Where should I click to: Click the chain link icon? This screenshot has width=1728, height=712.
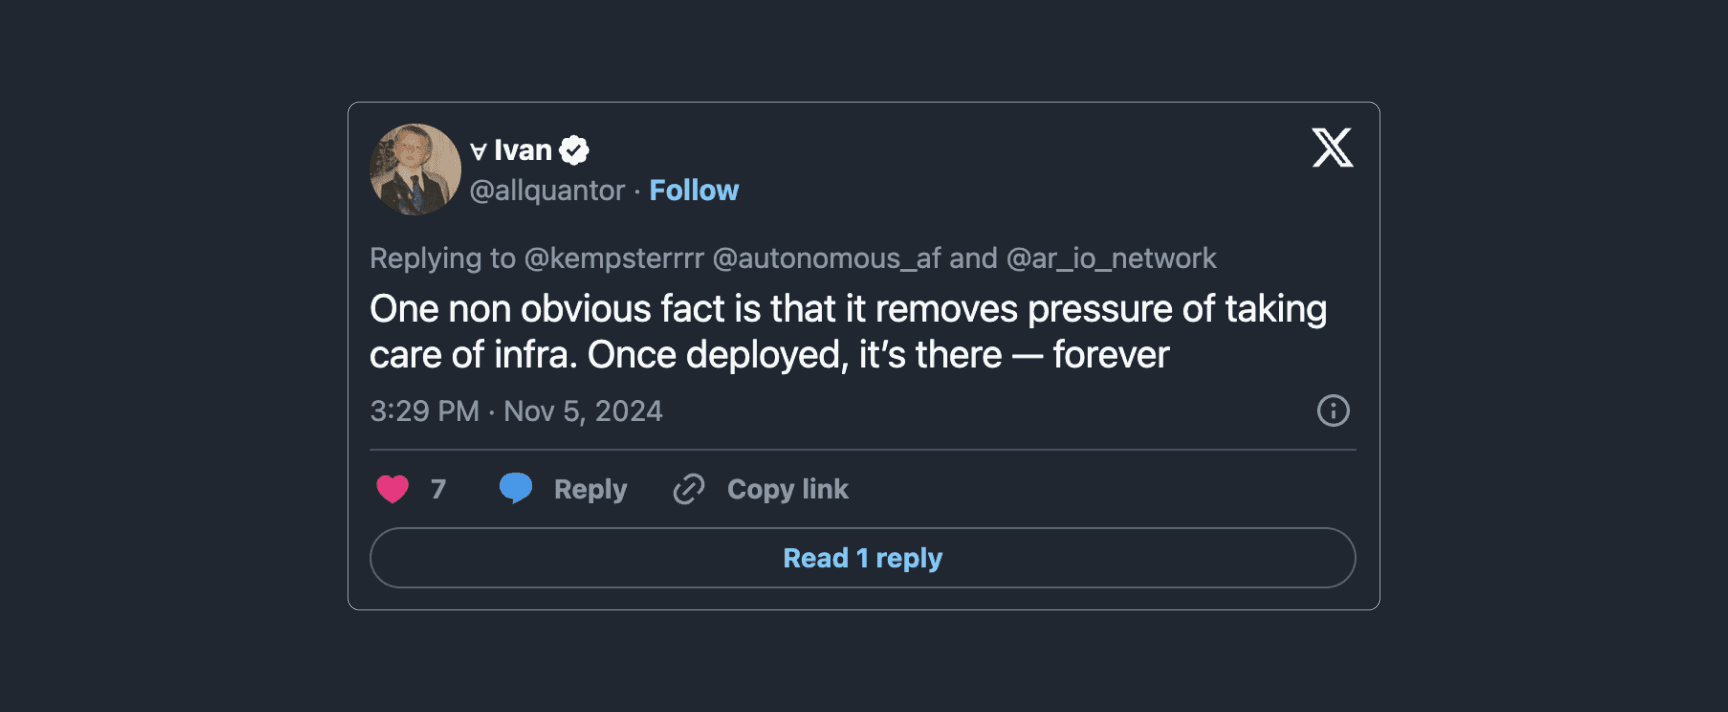[689, 489]
